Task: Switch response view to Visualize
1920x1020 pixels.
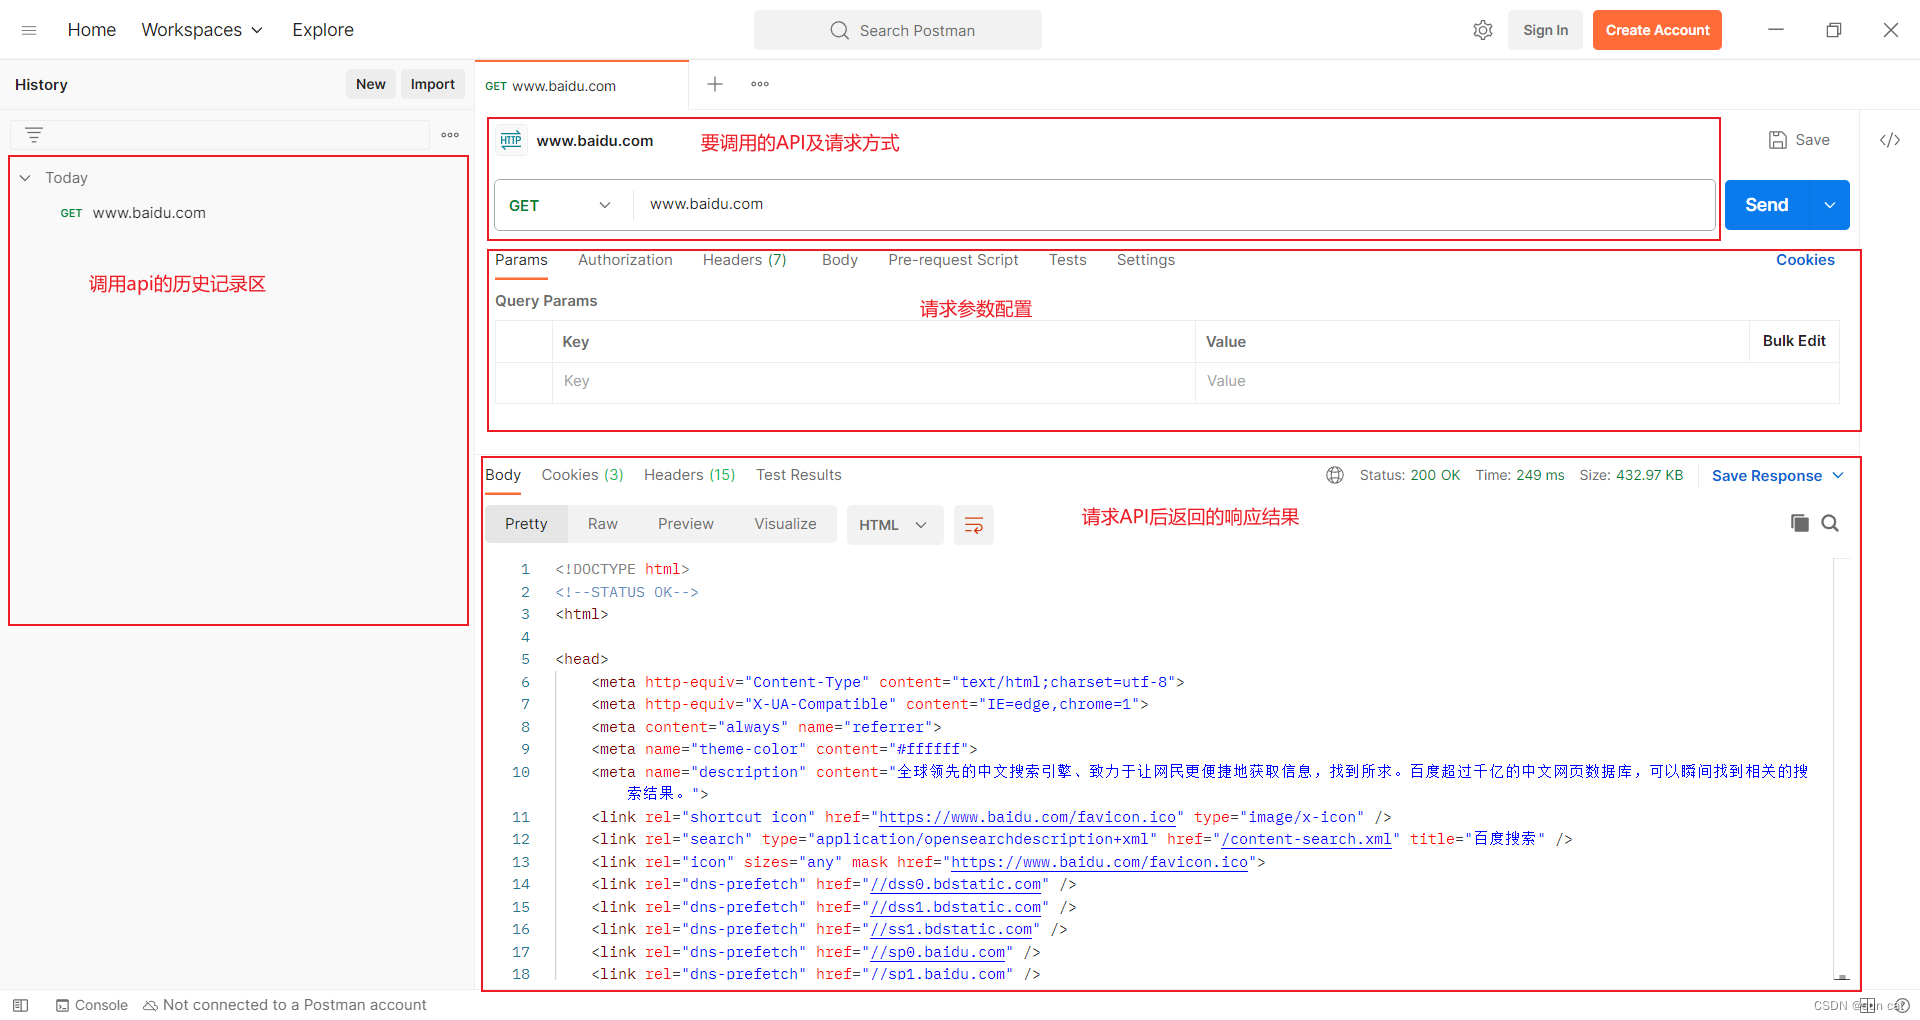Action: point(785,524)
